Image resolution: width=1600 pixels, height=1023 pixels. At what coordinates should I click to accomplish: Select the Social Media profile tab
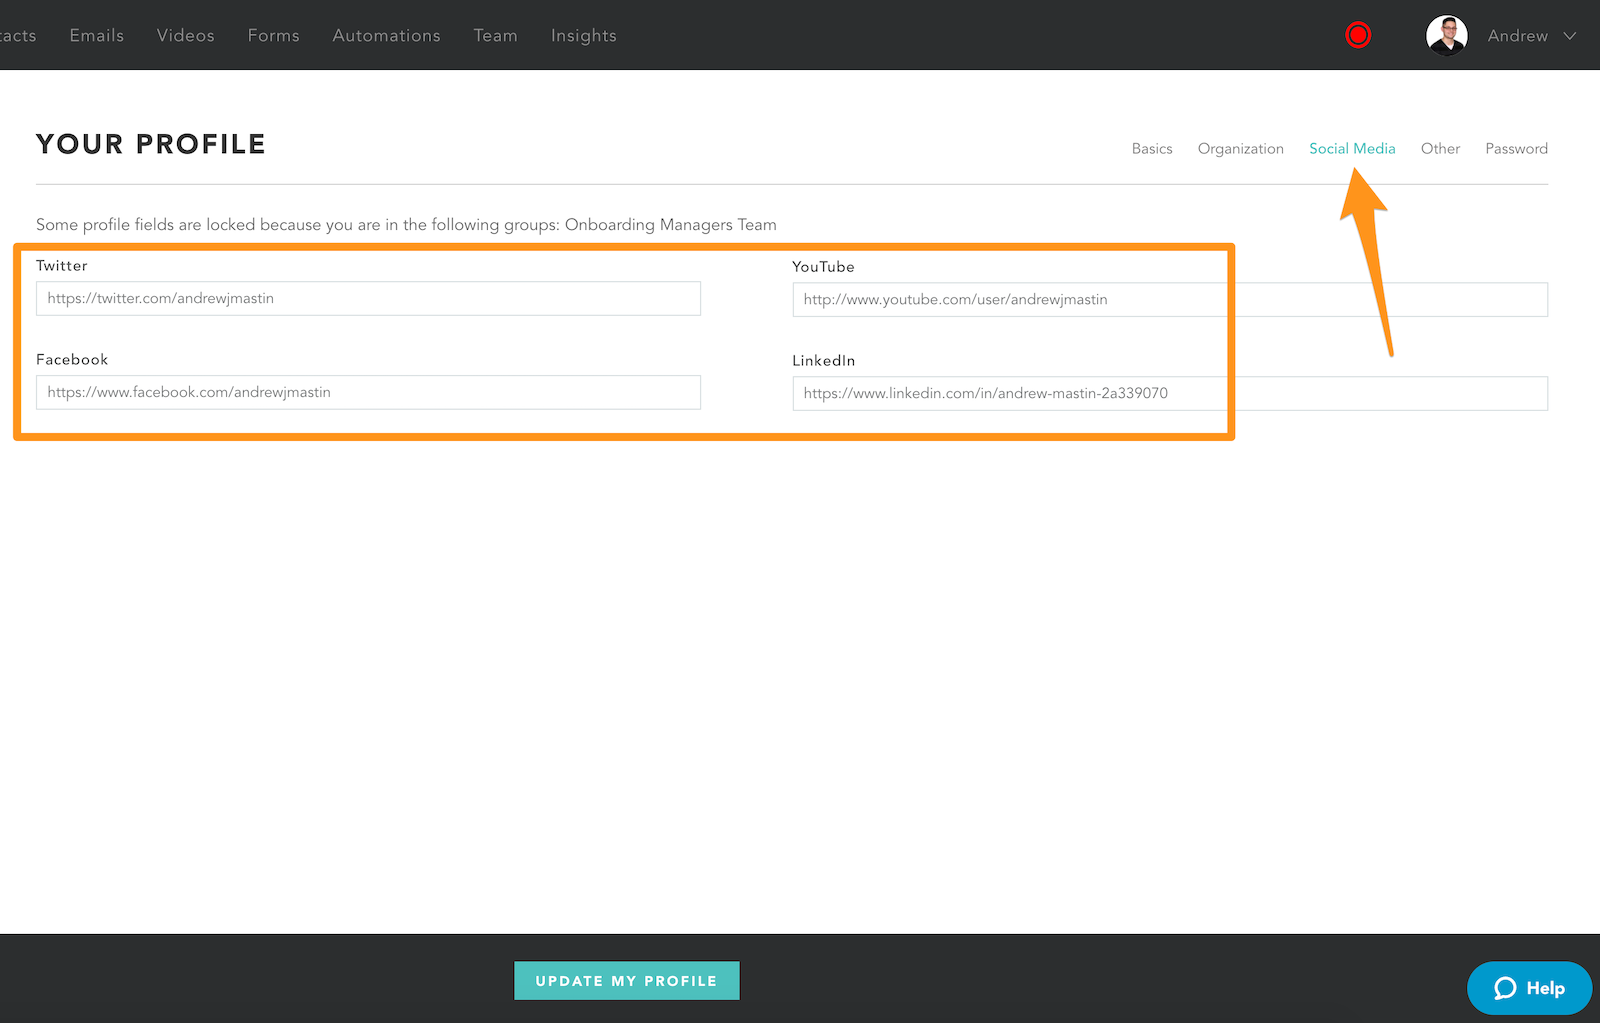(1352, 148)
